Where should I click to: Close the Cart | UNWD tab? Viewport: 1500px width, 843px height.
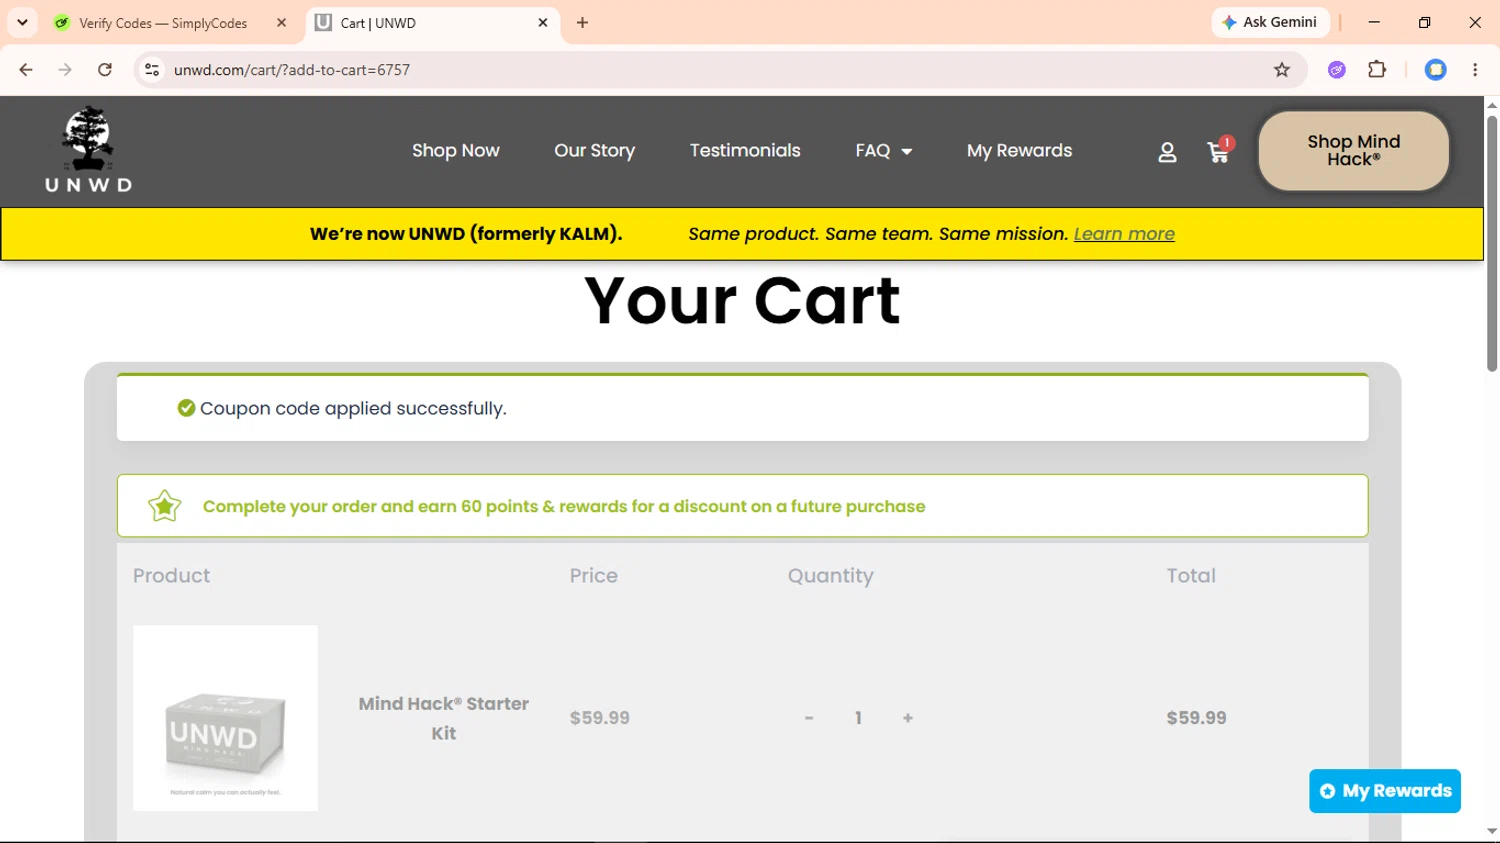543,22
